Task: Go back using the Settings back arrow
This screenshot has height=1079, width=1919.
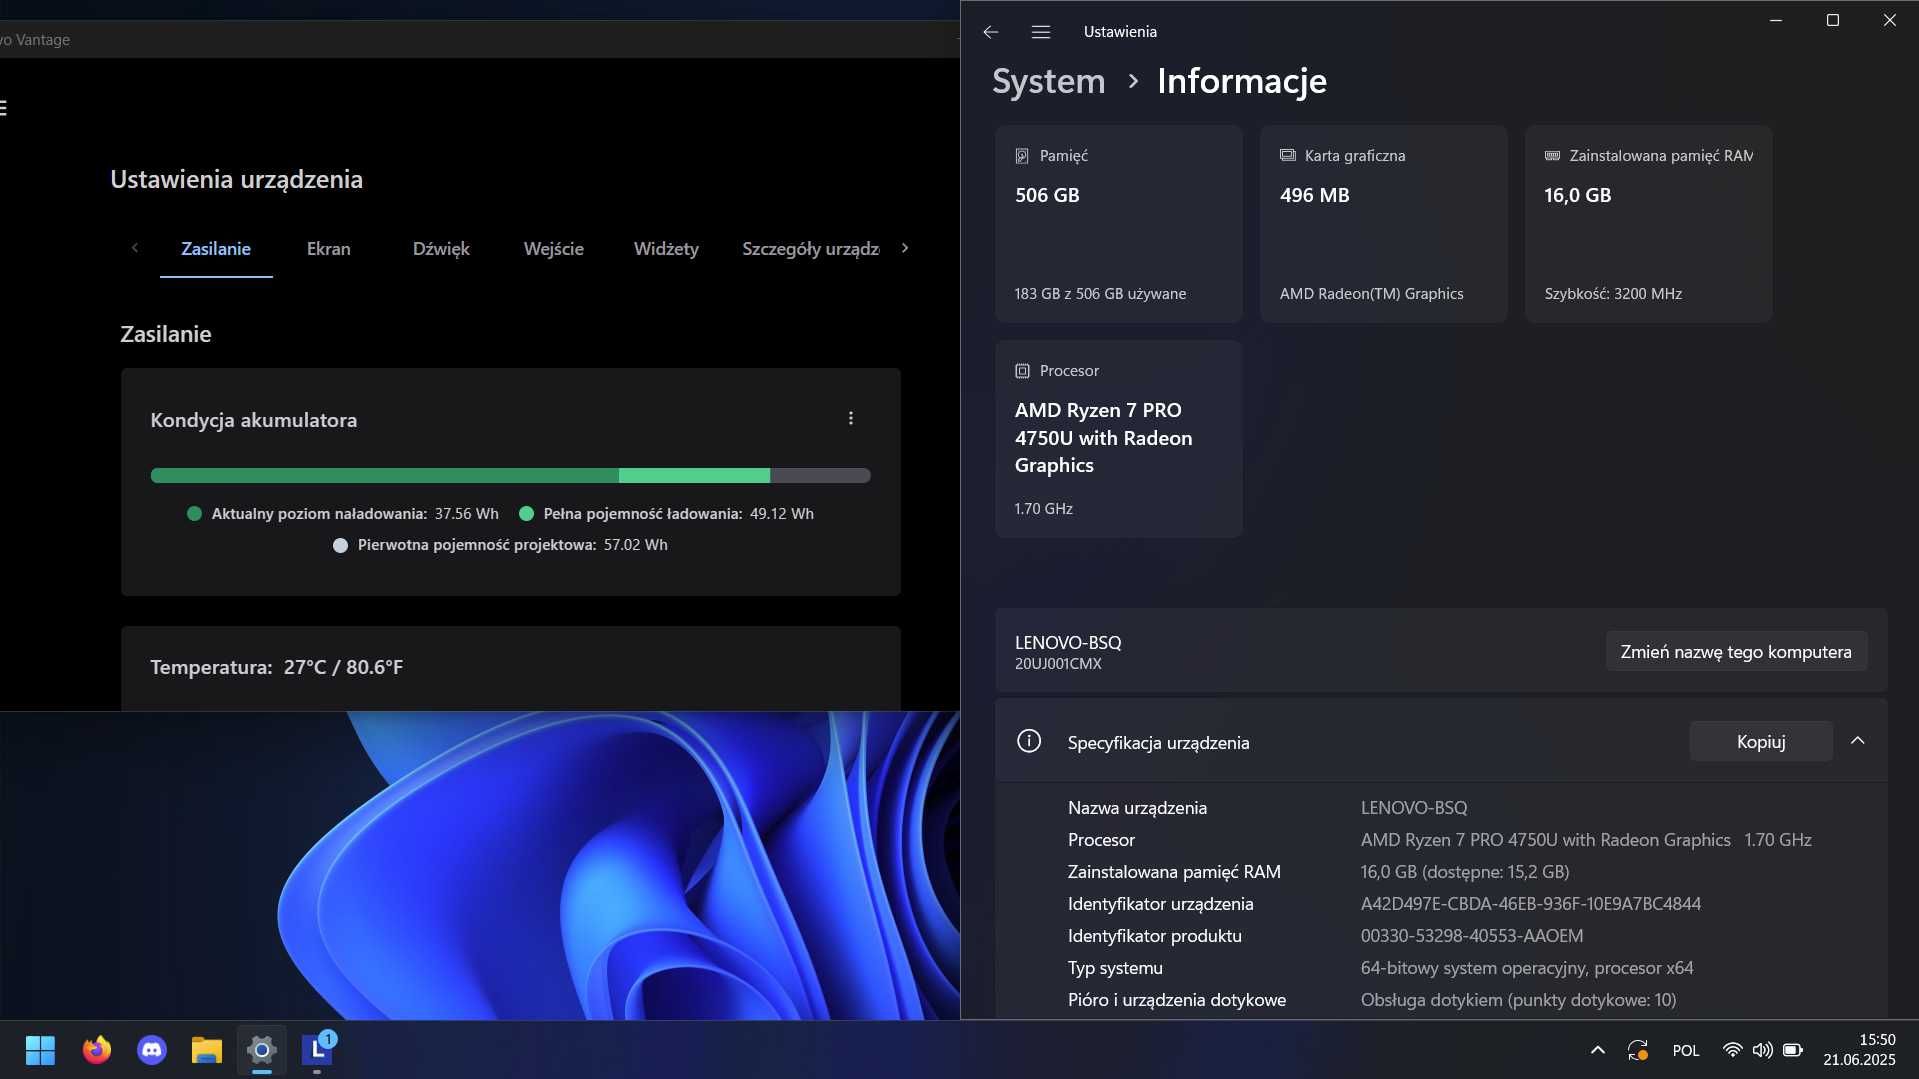Action: click(x=990, y=32)
